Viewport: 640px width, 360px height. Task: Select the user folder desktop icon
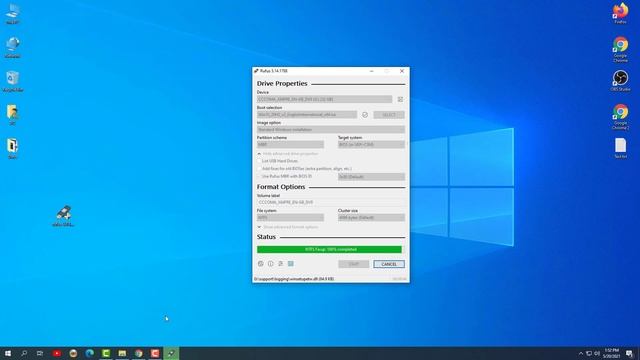coord(13,115)
